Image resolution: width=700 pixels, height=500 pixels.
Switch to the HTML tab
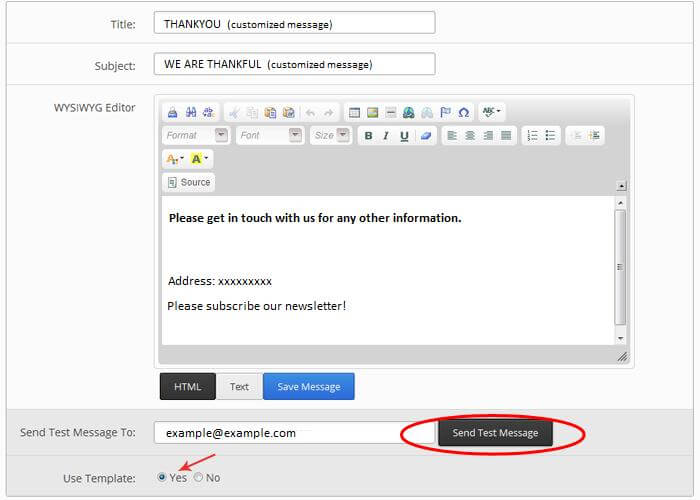pyautogui.click(x=188, y=387)
